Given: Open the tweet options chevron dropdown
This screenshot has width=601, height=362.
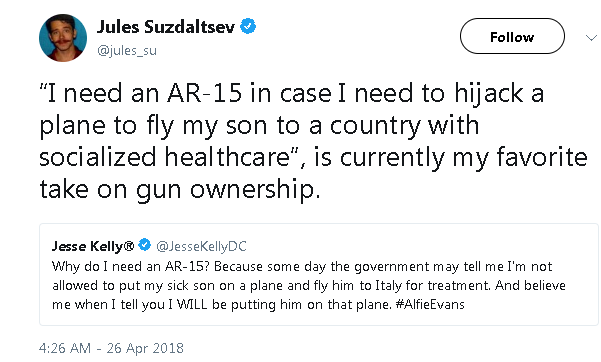Looking at the screenshot, I should [x=591, y=38].
